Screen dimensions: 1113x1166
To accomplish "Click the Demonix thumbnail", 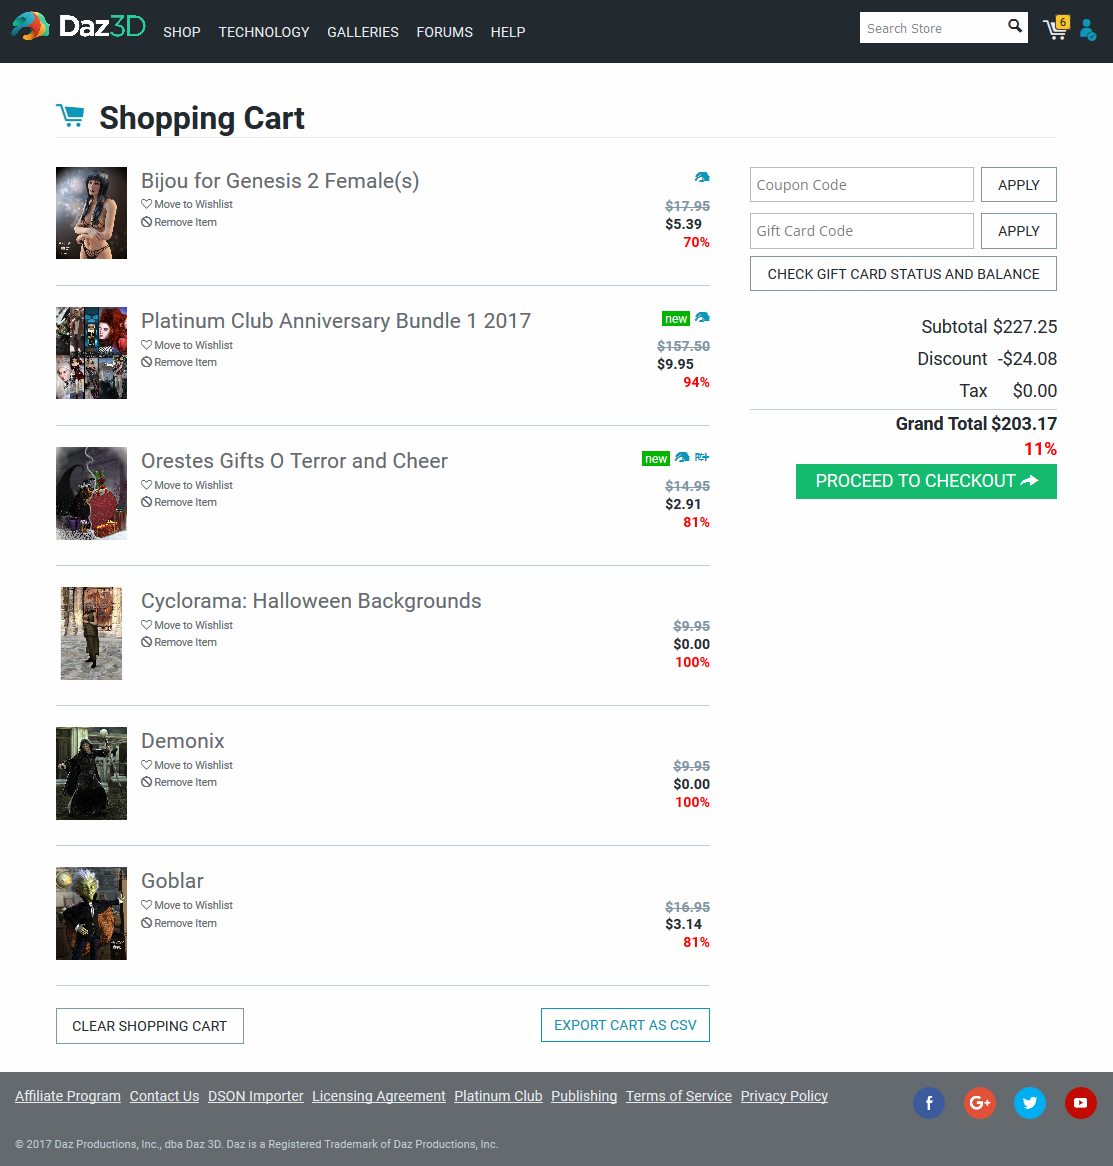I will point(91,773).
